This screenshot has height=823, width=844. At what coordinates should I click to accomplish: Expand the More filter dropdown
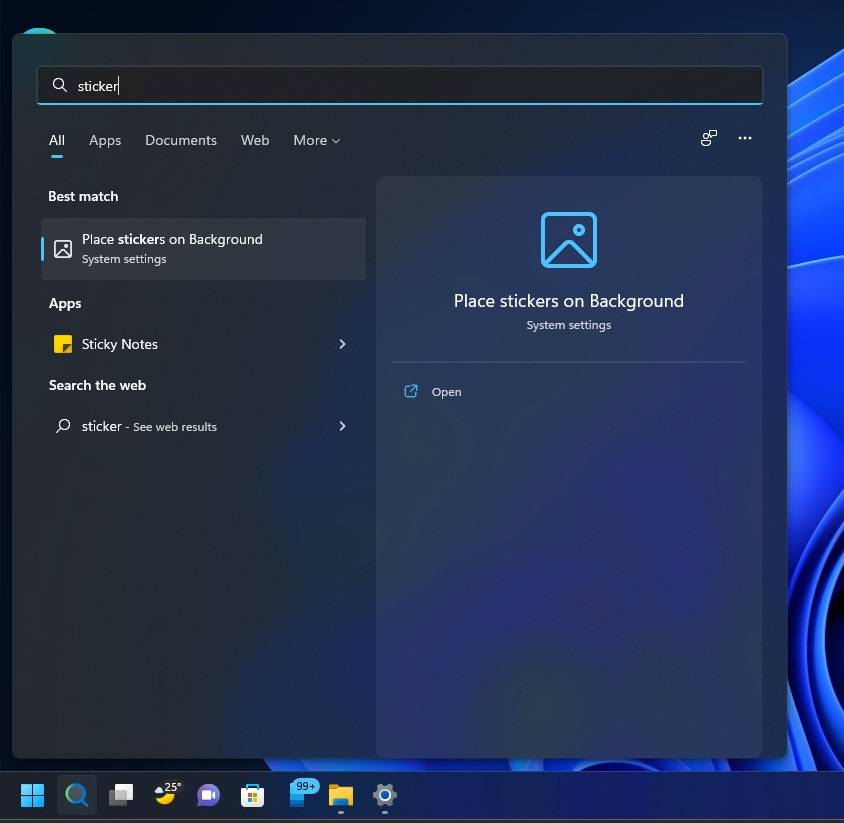point(316,140)
